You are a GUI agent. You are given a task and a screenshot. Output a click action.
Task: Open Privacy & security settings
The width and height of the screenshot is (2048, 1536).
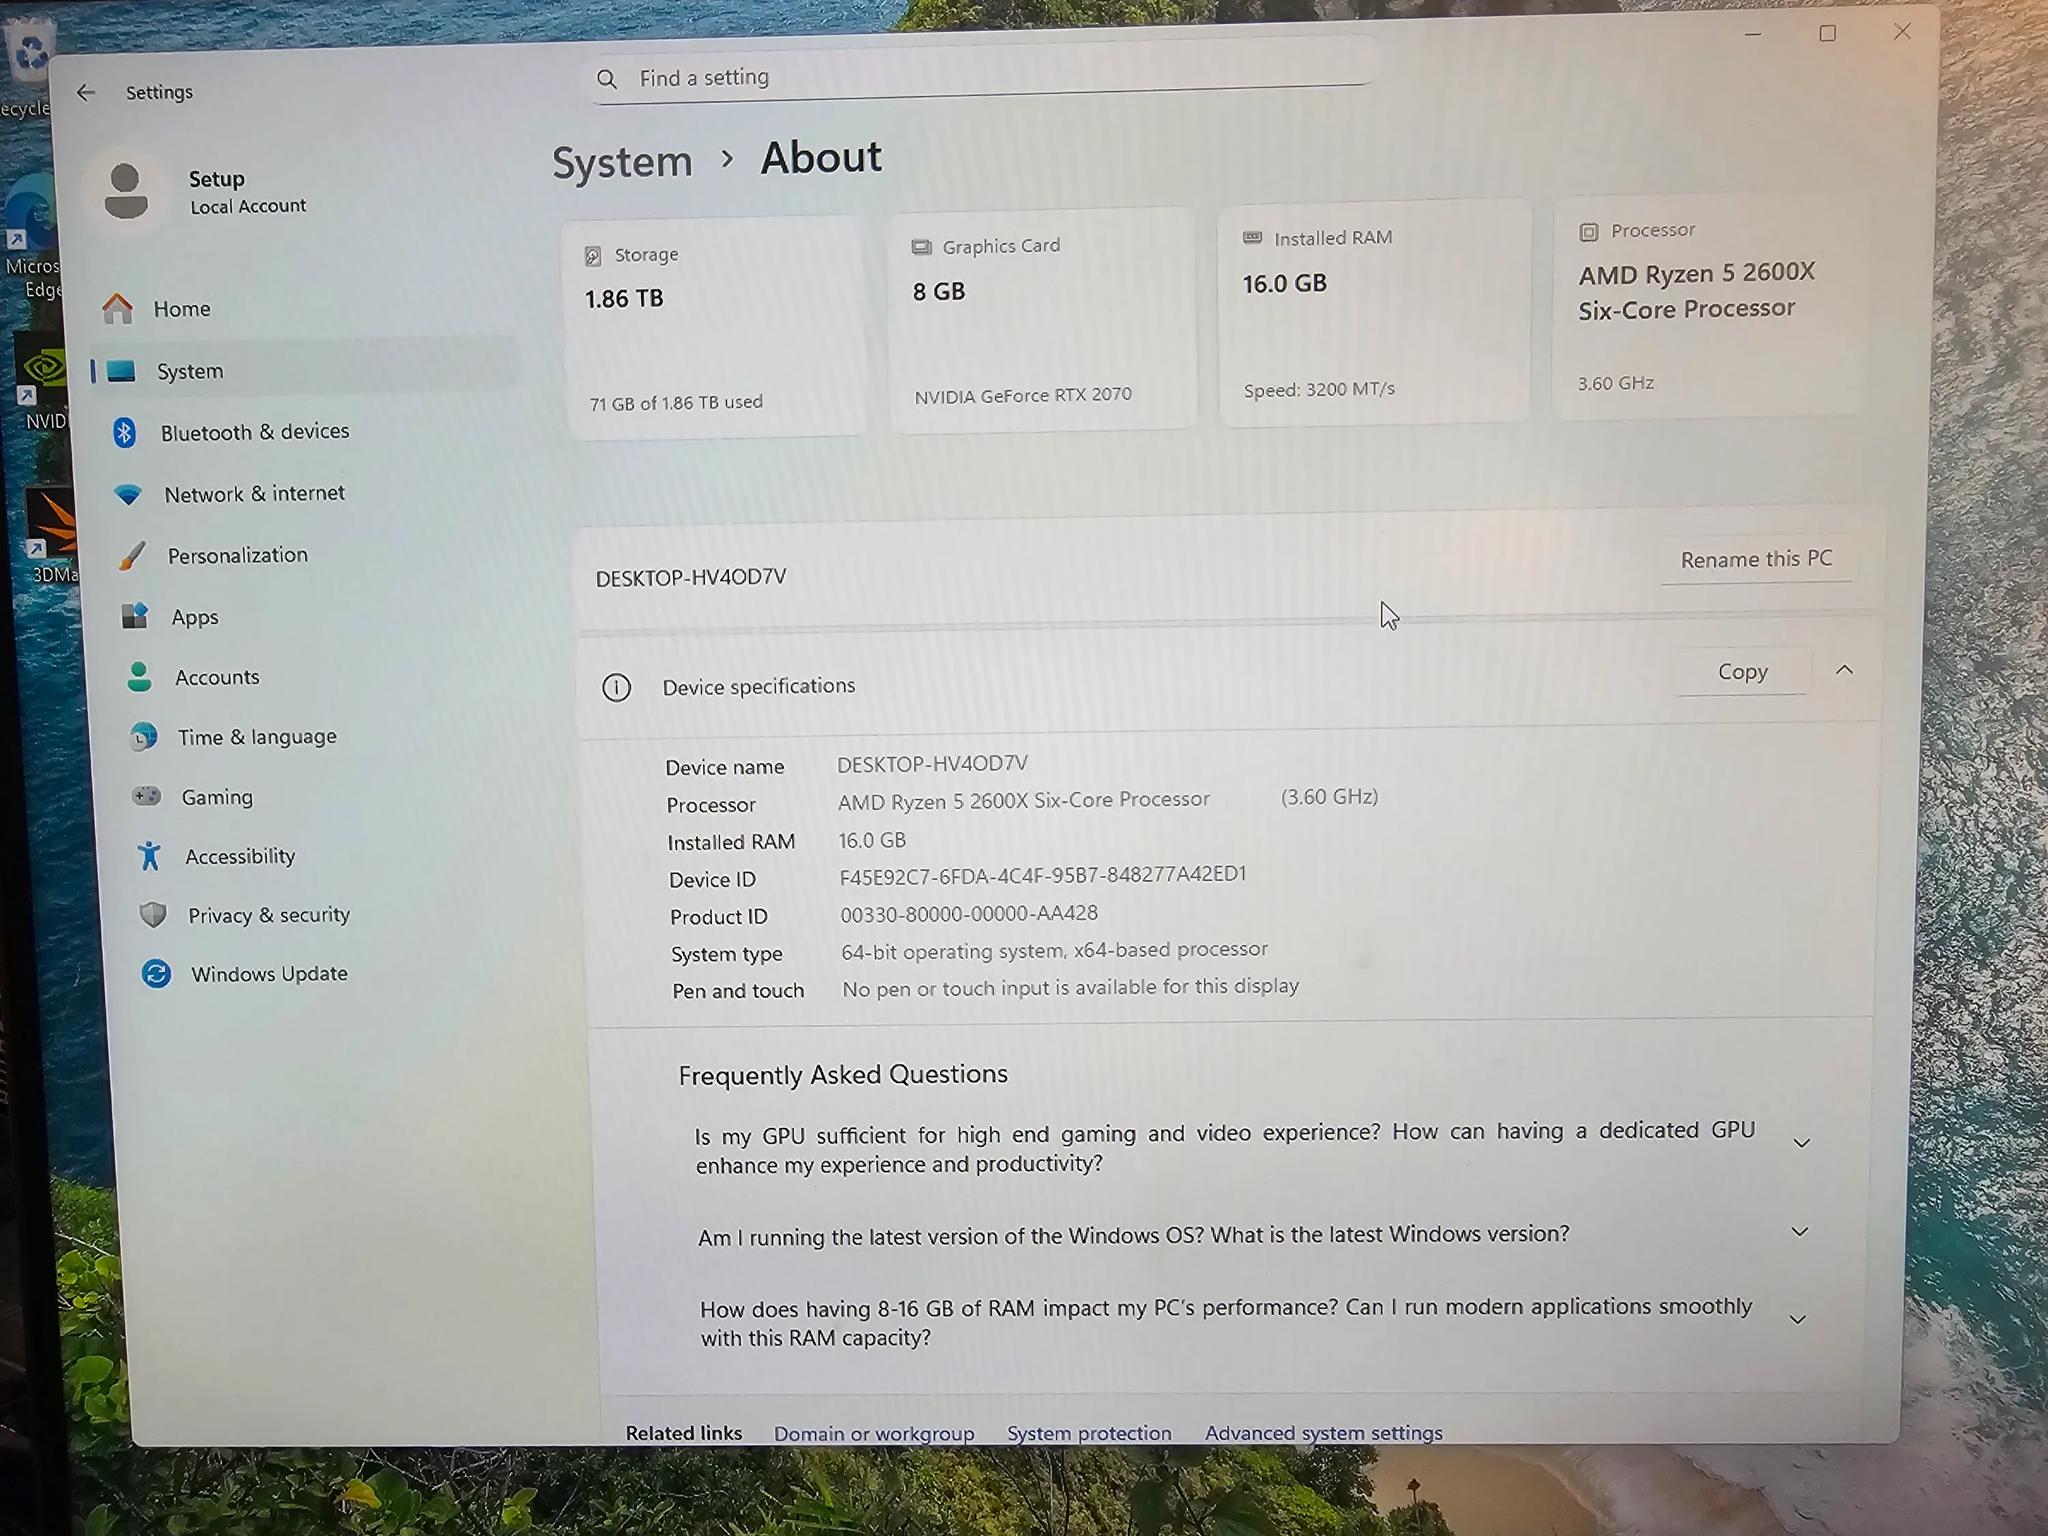point(336,915)
